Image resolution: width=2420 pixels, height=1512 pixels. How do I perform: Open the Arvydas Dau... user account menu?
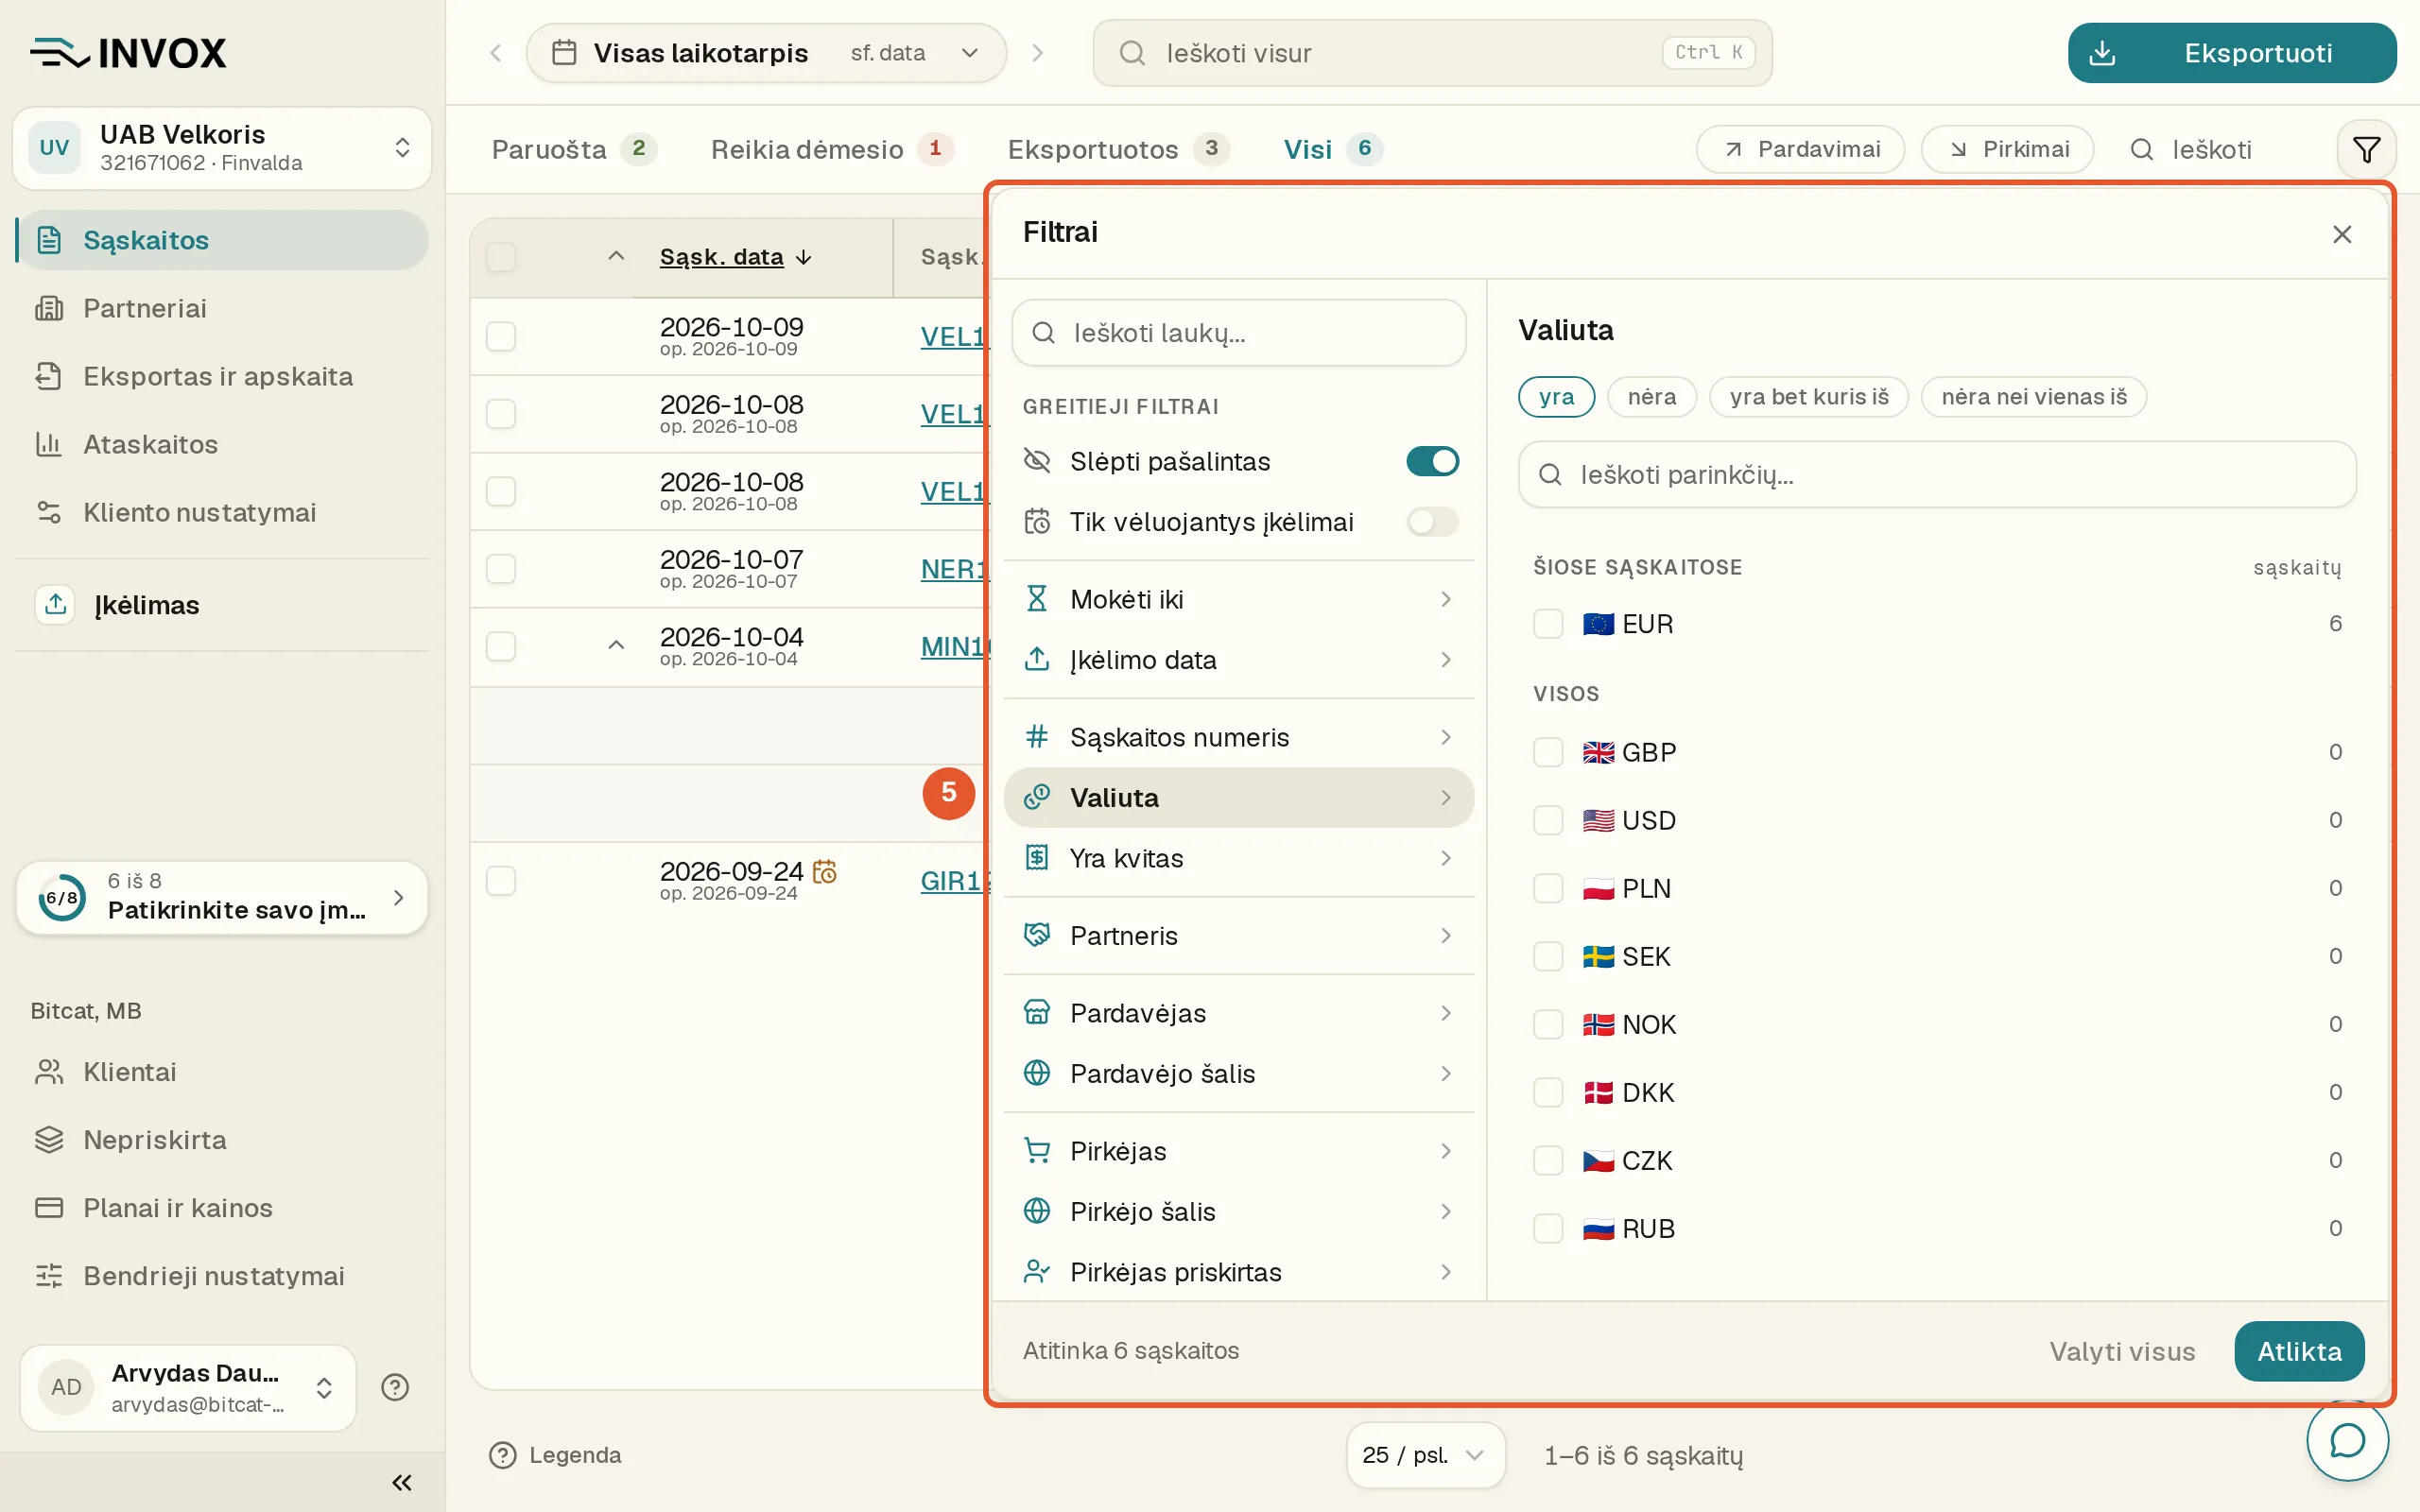coord(188,1388)
